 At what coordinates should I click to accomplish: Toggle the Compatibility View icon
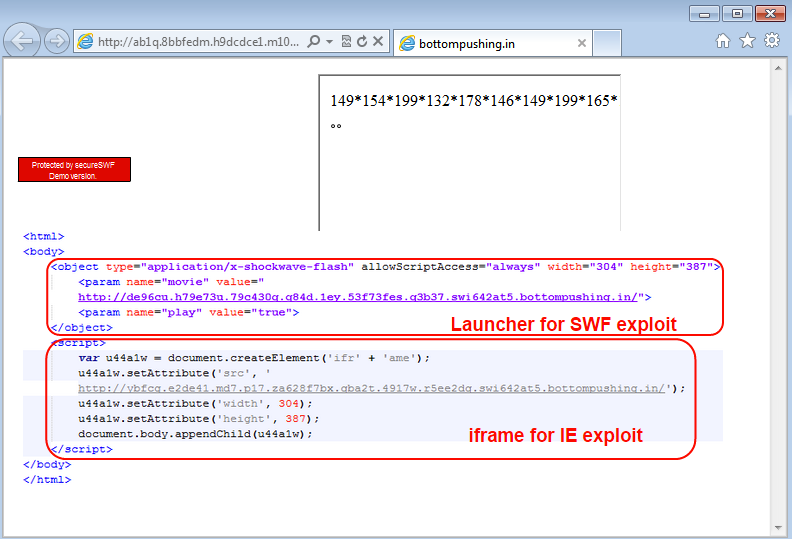[346, 41]
